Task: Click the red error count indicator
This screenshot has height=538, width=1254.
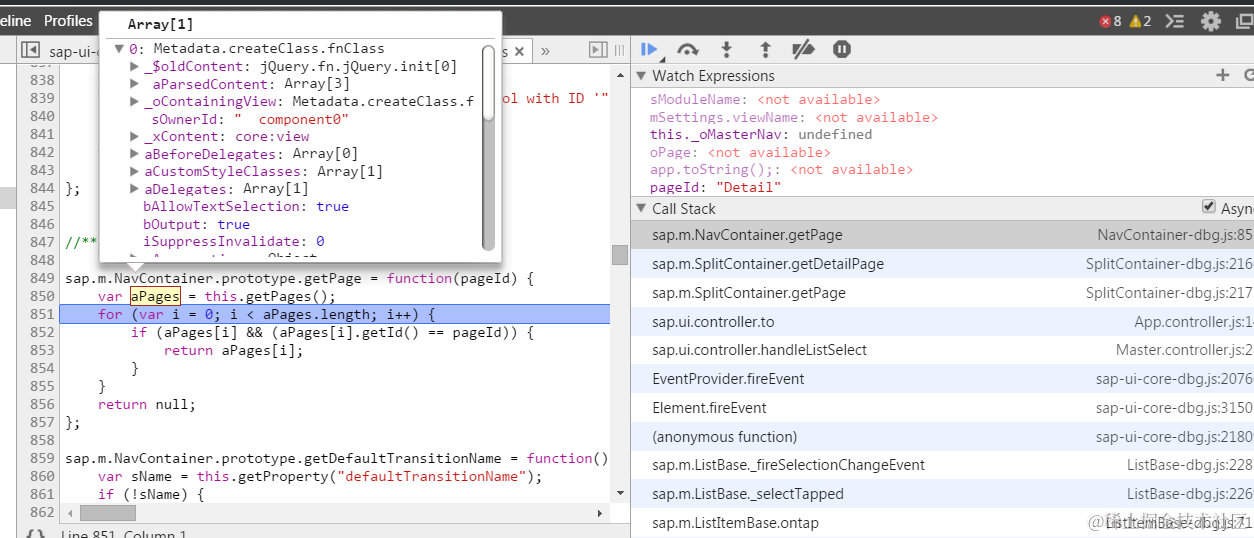Action: point(1110,21)
